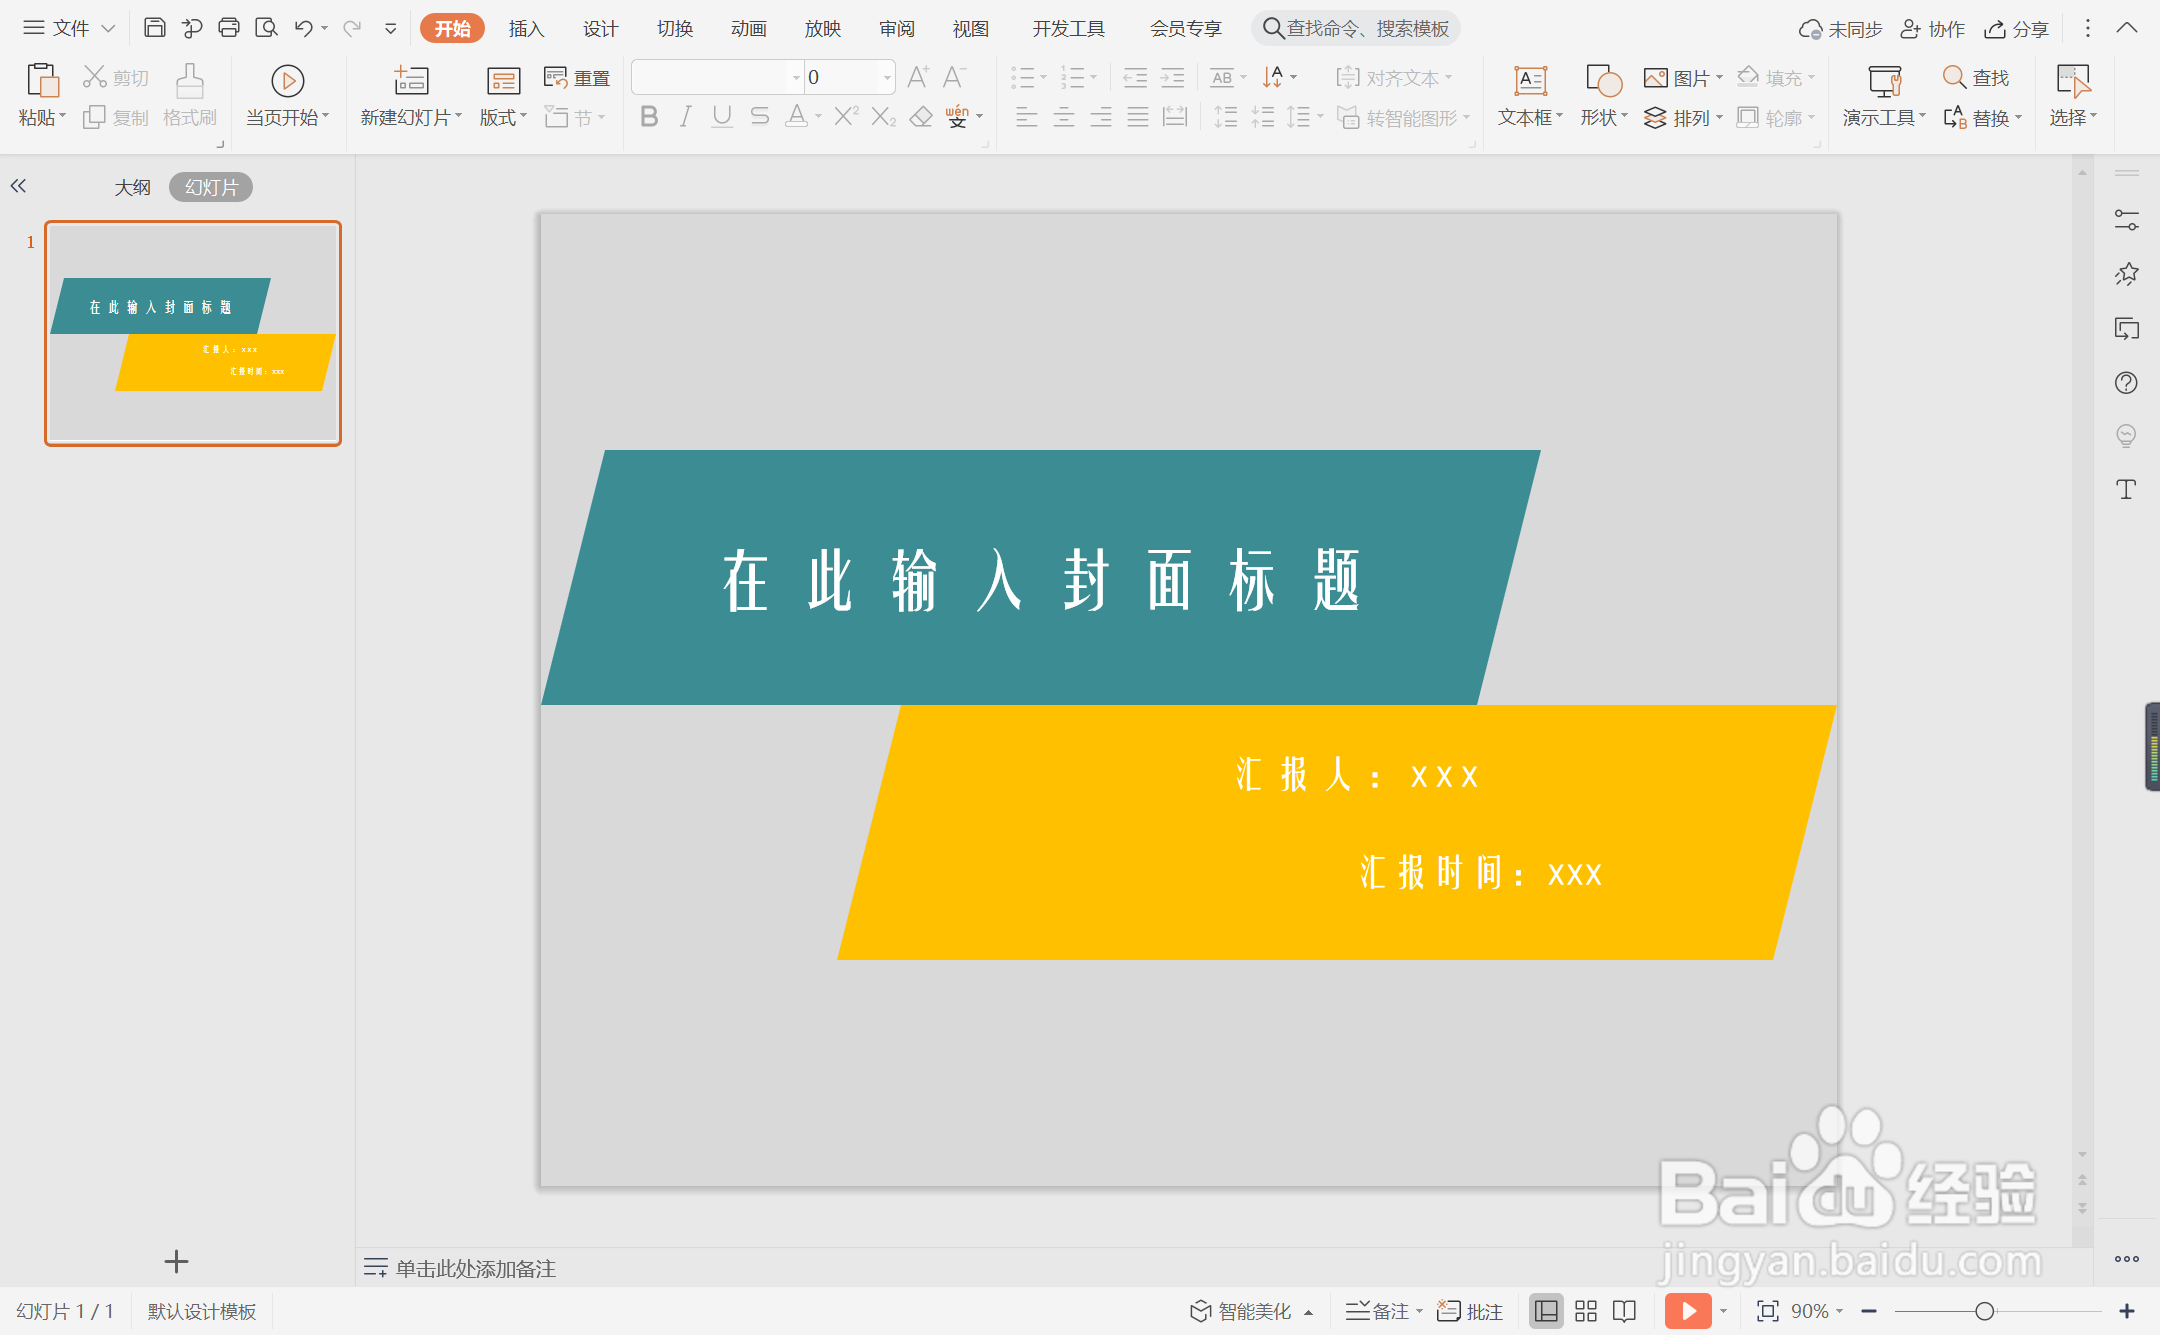Switch to the 大纲 outline panel tab
Image resolution: width=2160 pixels, height=1335 pixels.
coord(133,186)
